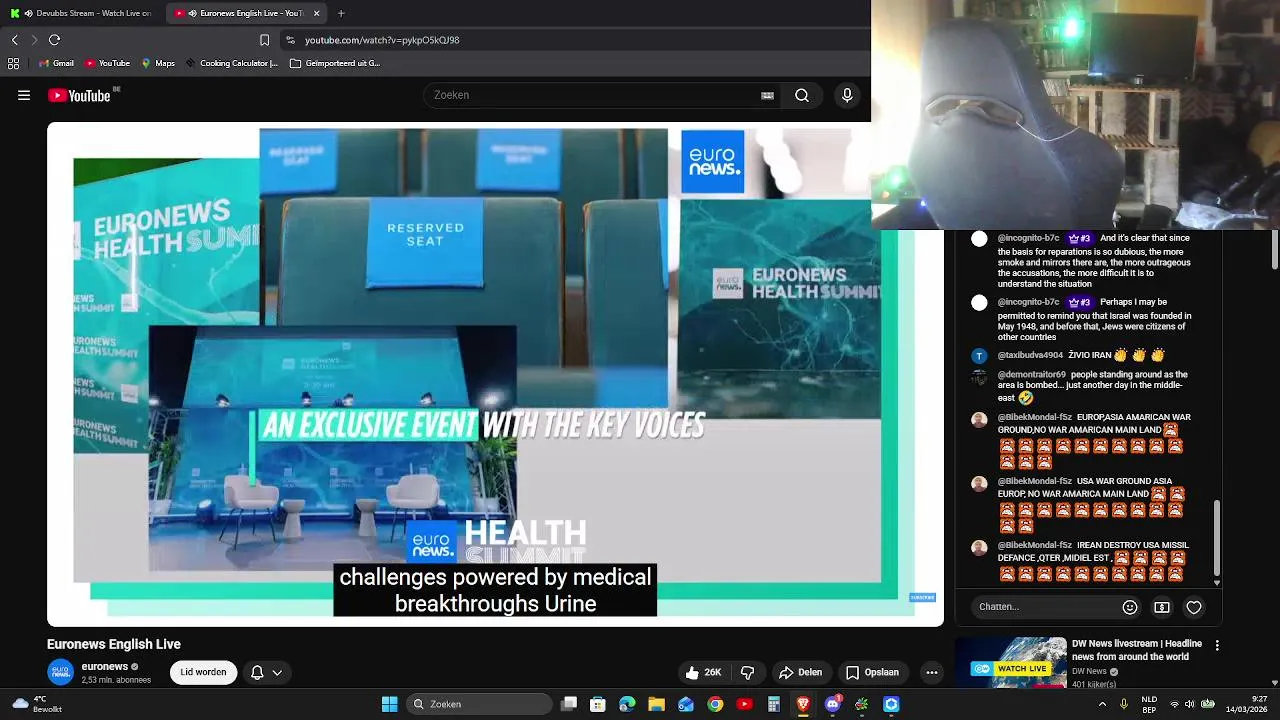1280x720 pixels.
Task: Open the DW News livestream thumbnail
Action: coord(1010,662)
